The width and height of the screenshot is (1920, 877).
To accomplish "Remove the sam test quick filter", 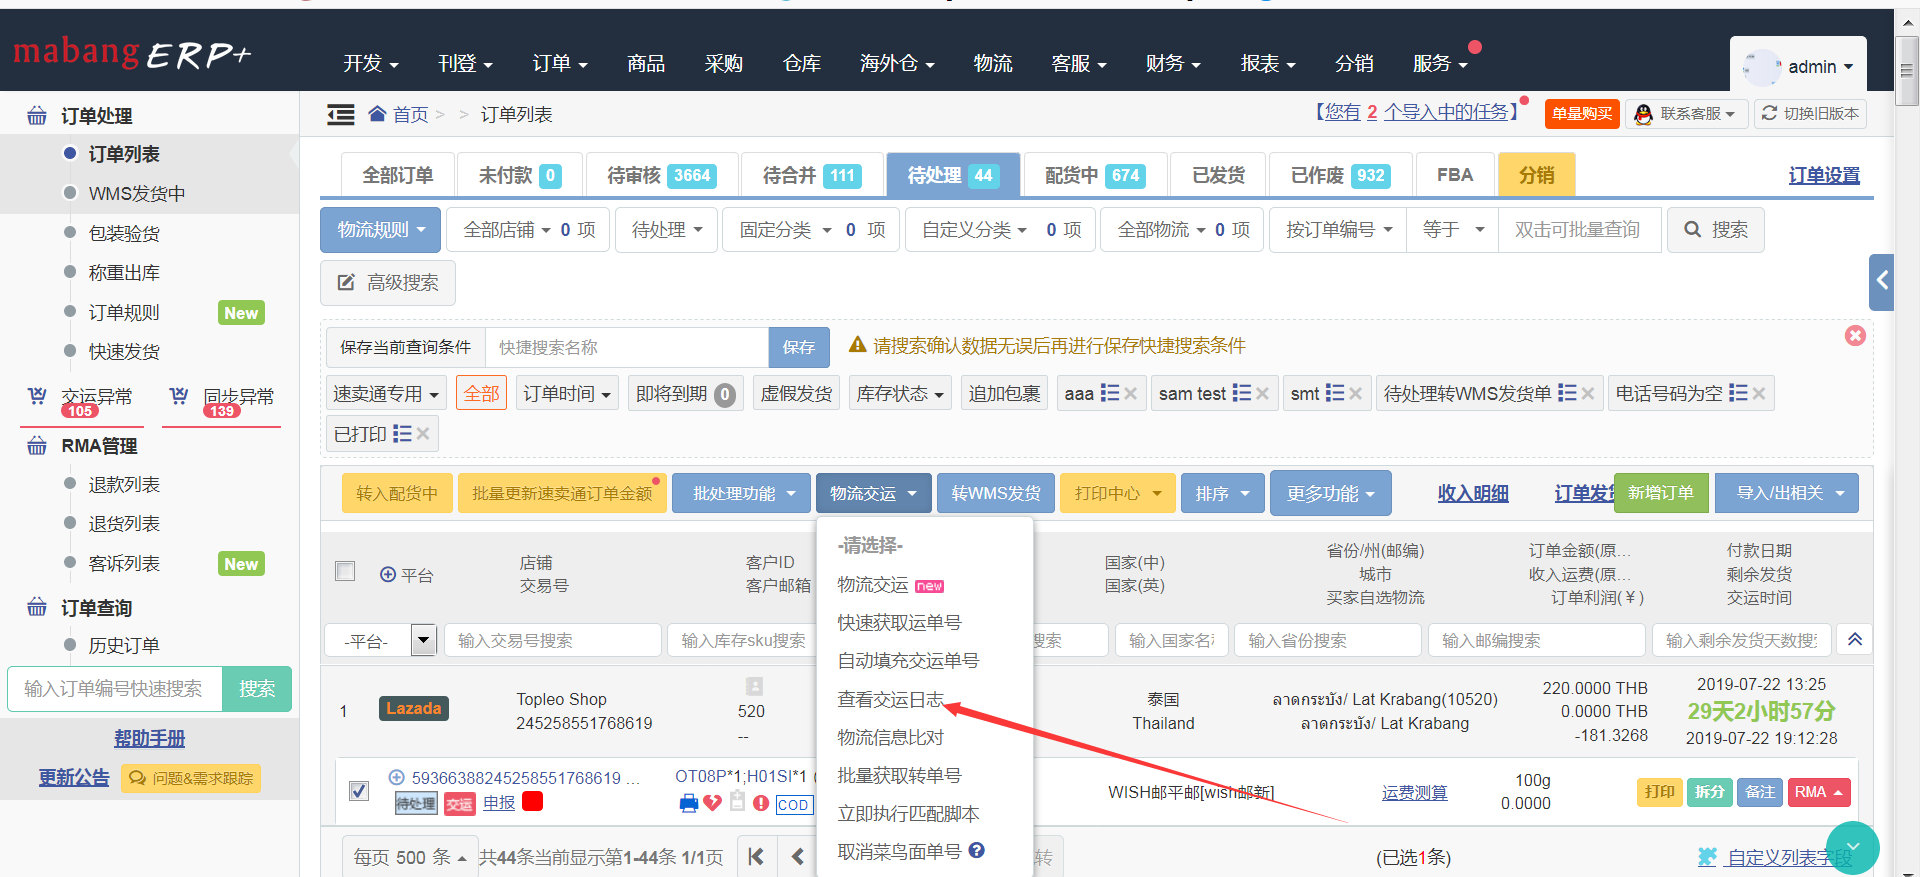I will pyautogui.click(x=1262, y=394).
